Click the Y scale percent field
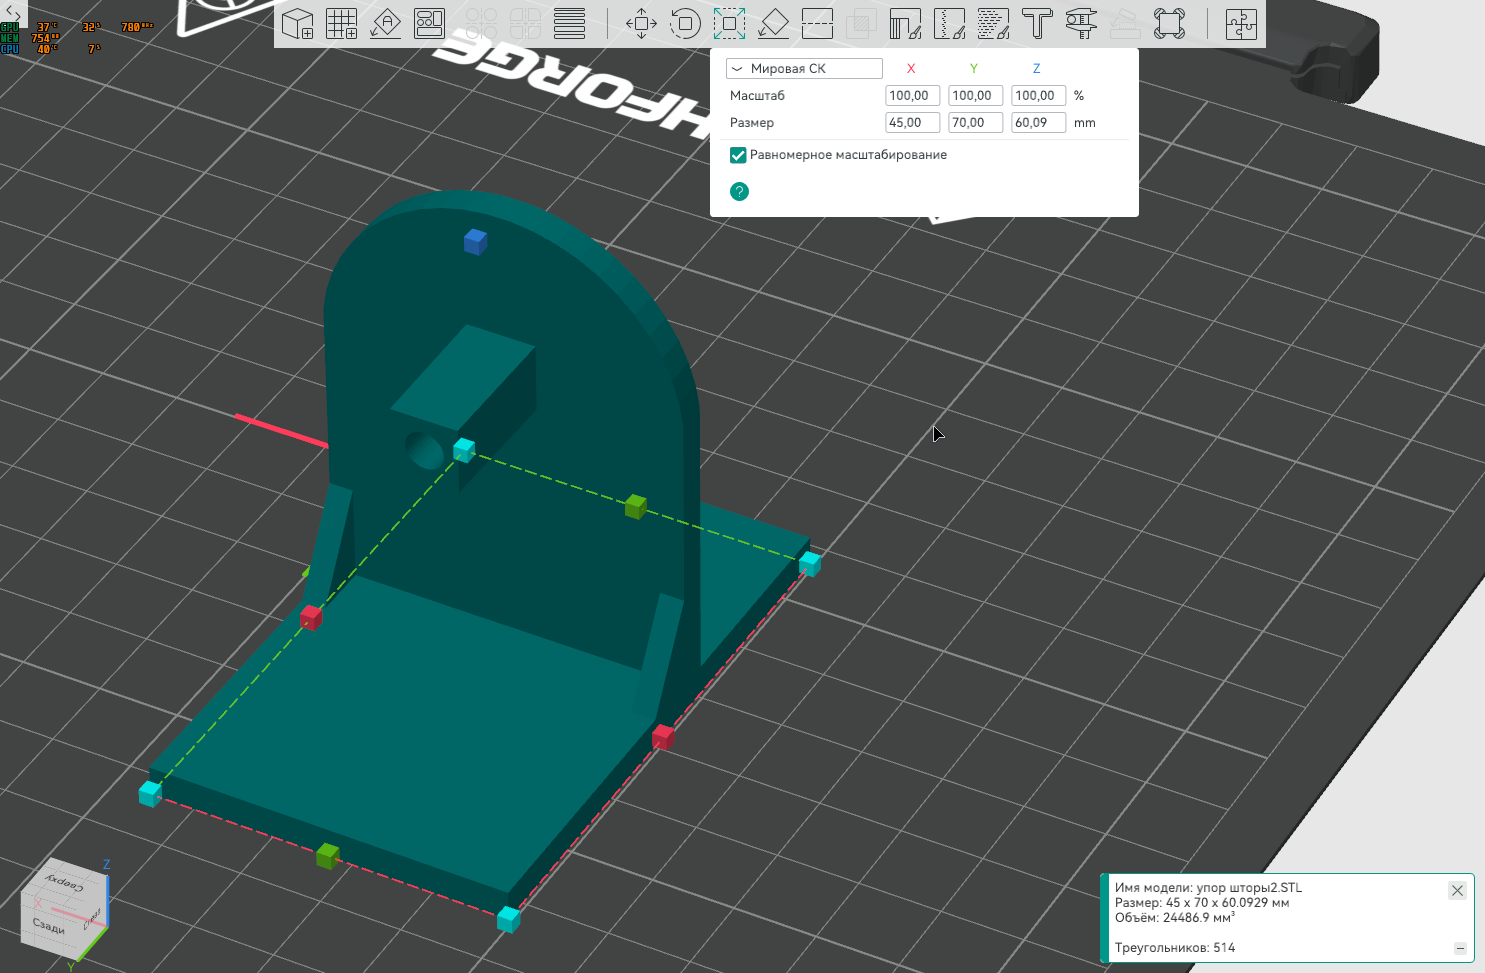The width and height of the screenshot is (1485, 973). [975, 96]
